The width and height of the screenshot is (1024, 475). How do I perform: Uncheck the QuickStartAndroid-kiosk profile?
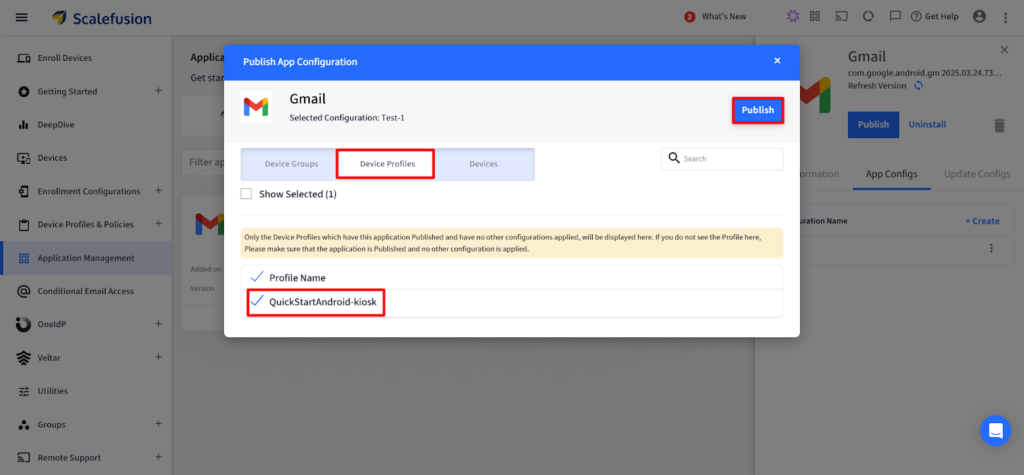[257, 302]
